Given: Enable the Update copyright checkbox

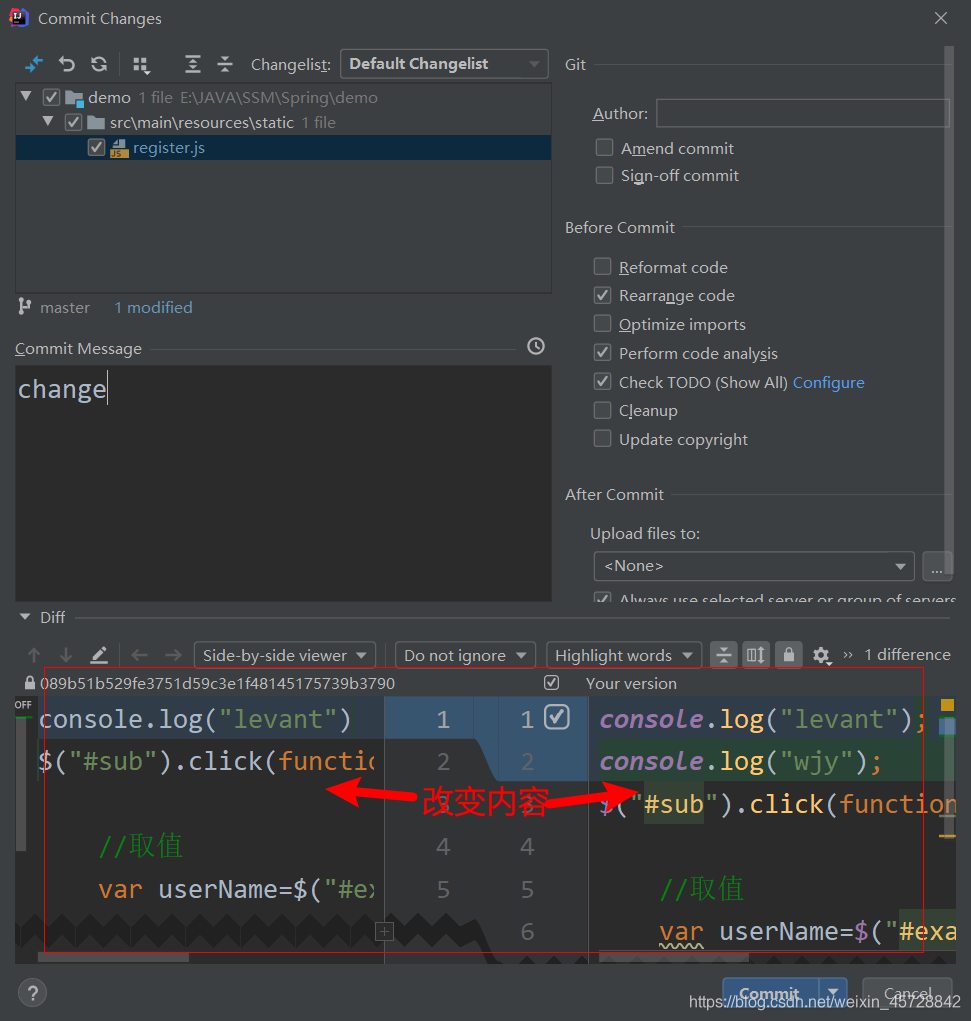Looking at the screenshot, I should pos(602,439).
